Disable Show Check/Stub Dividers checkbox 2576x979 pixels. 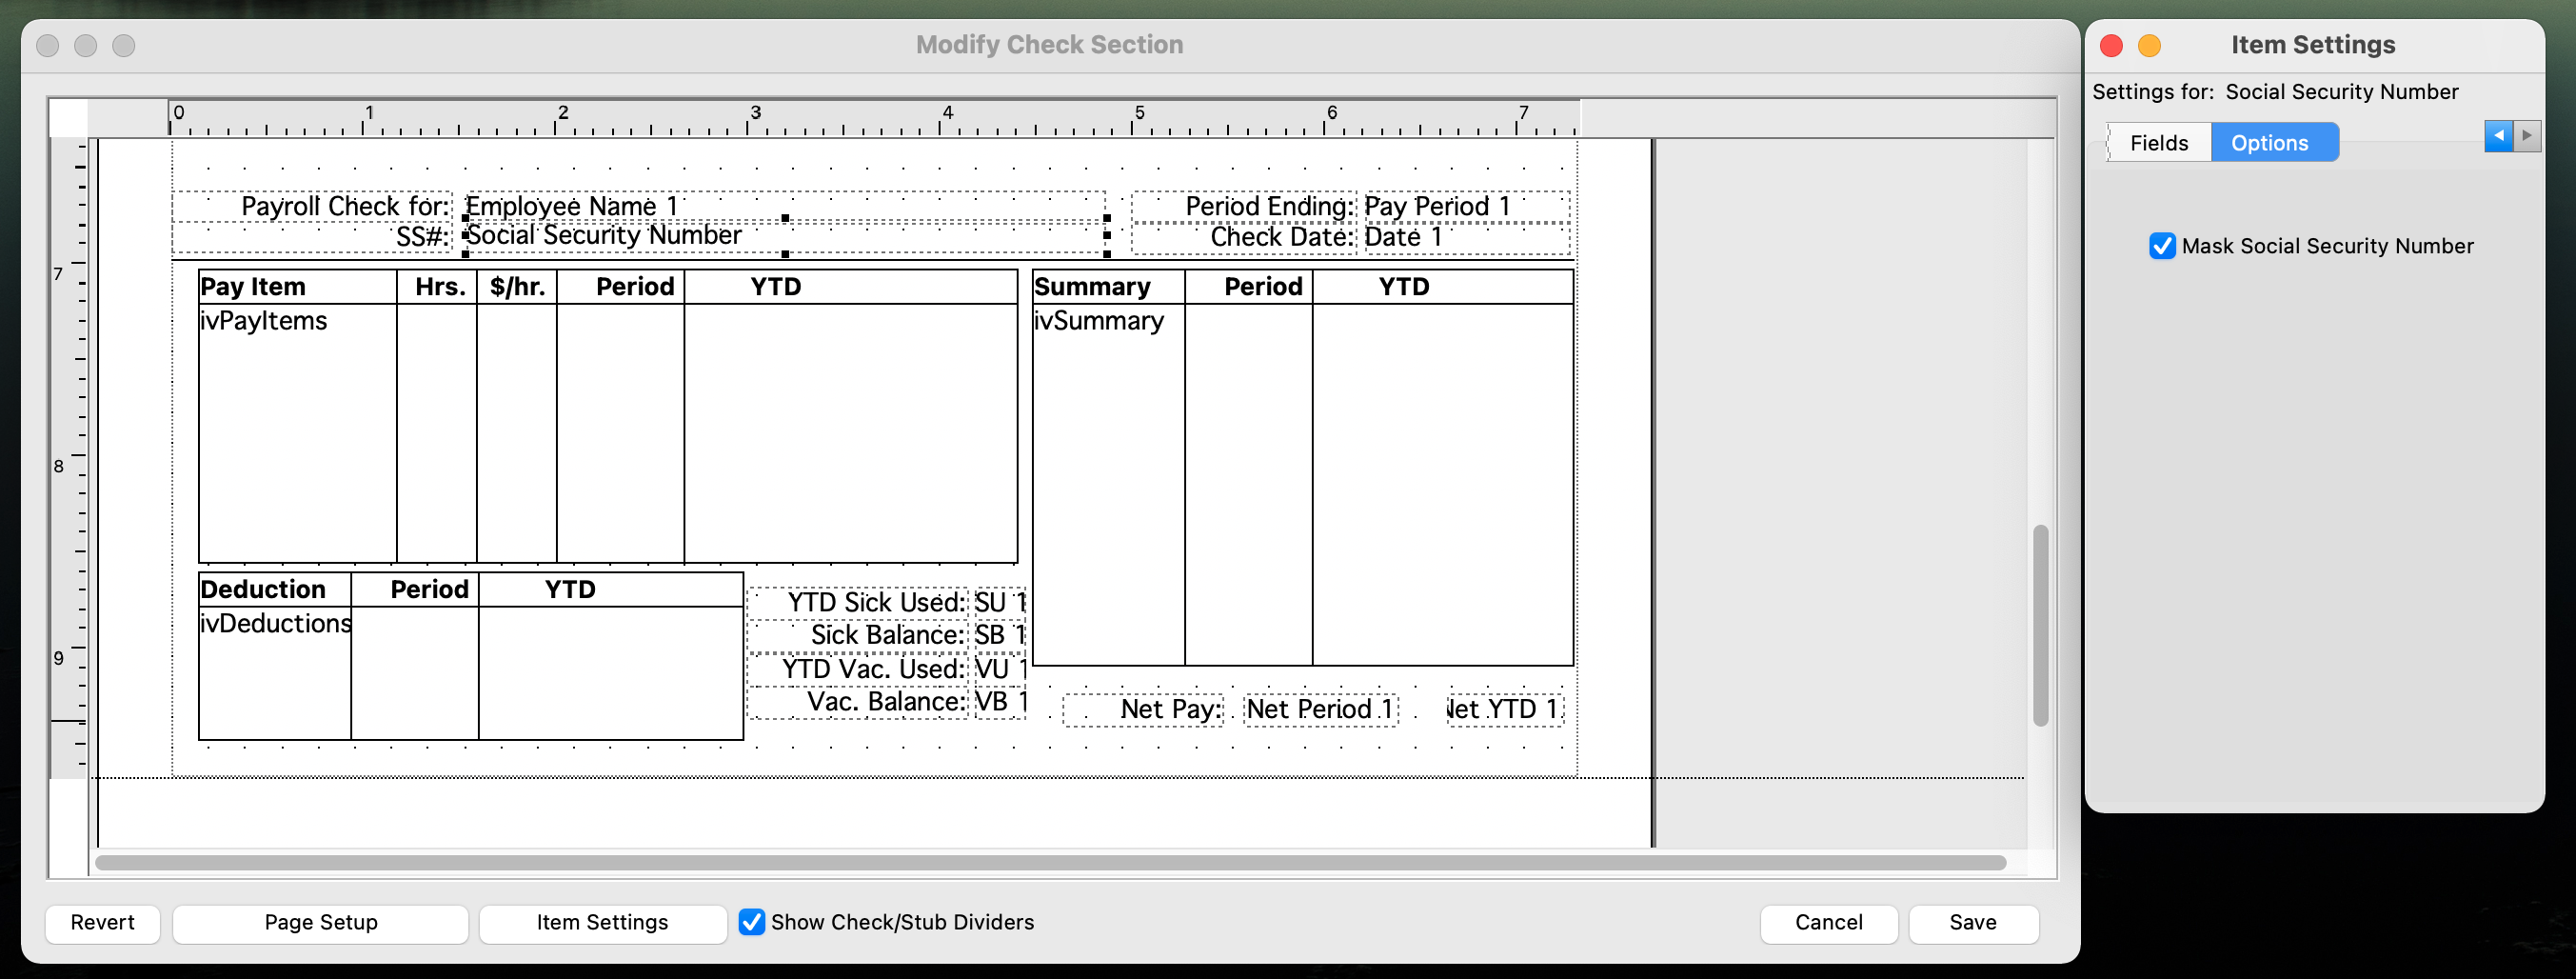click(751, 922)
